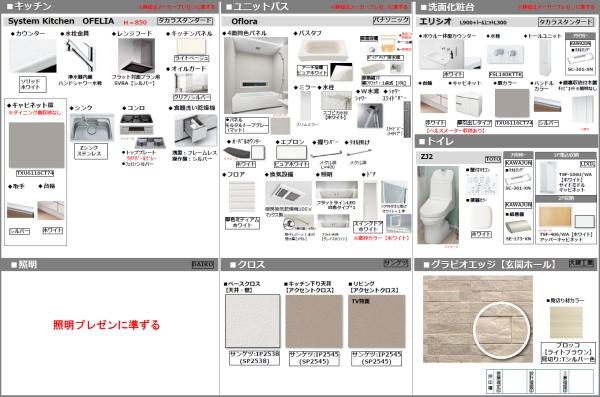Open the toilet 壁付リモコン remote image
Screen dimensions: 600x397
click(481, 184)
